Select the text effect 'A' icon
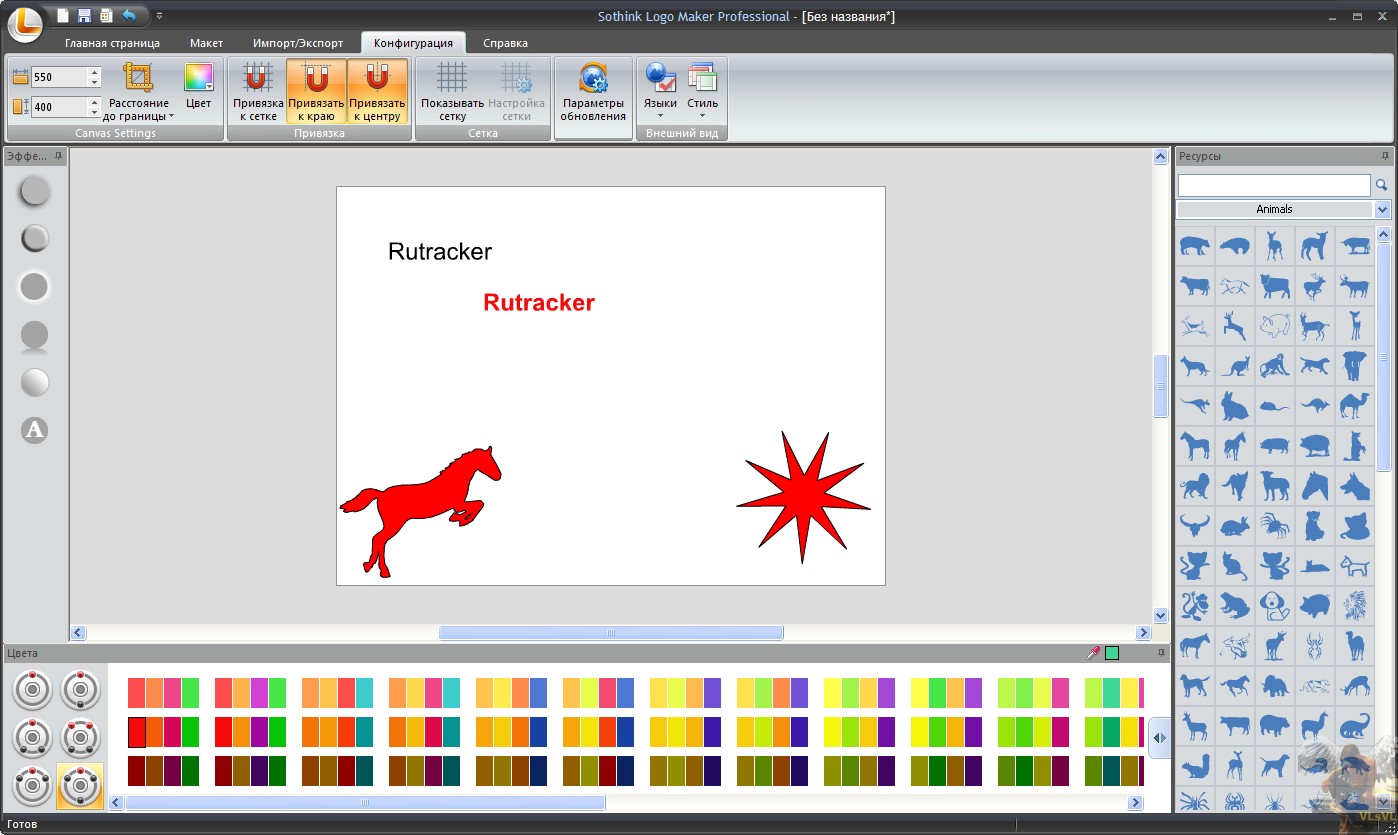 coord(35,430)
